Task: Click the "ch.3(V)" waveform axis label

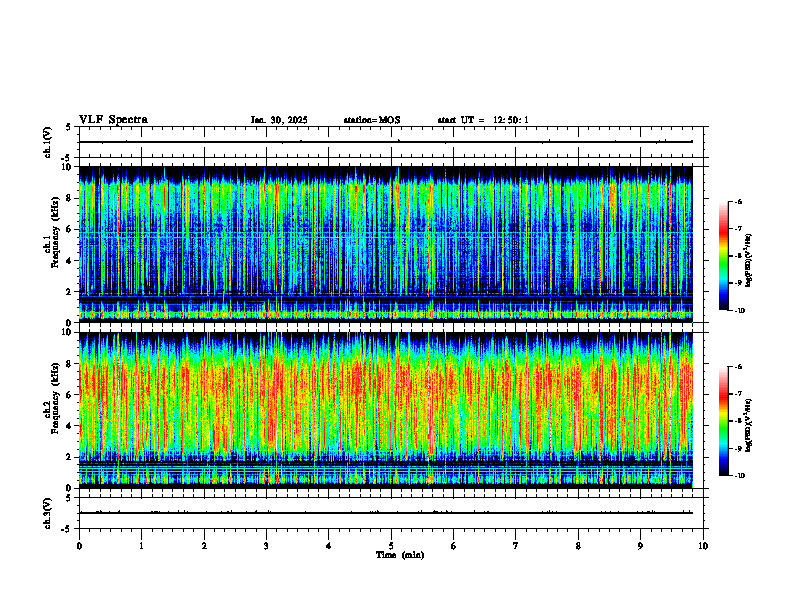Action: click(x=47, y=513)
